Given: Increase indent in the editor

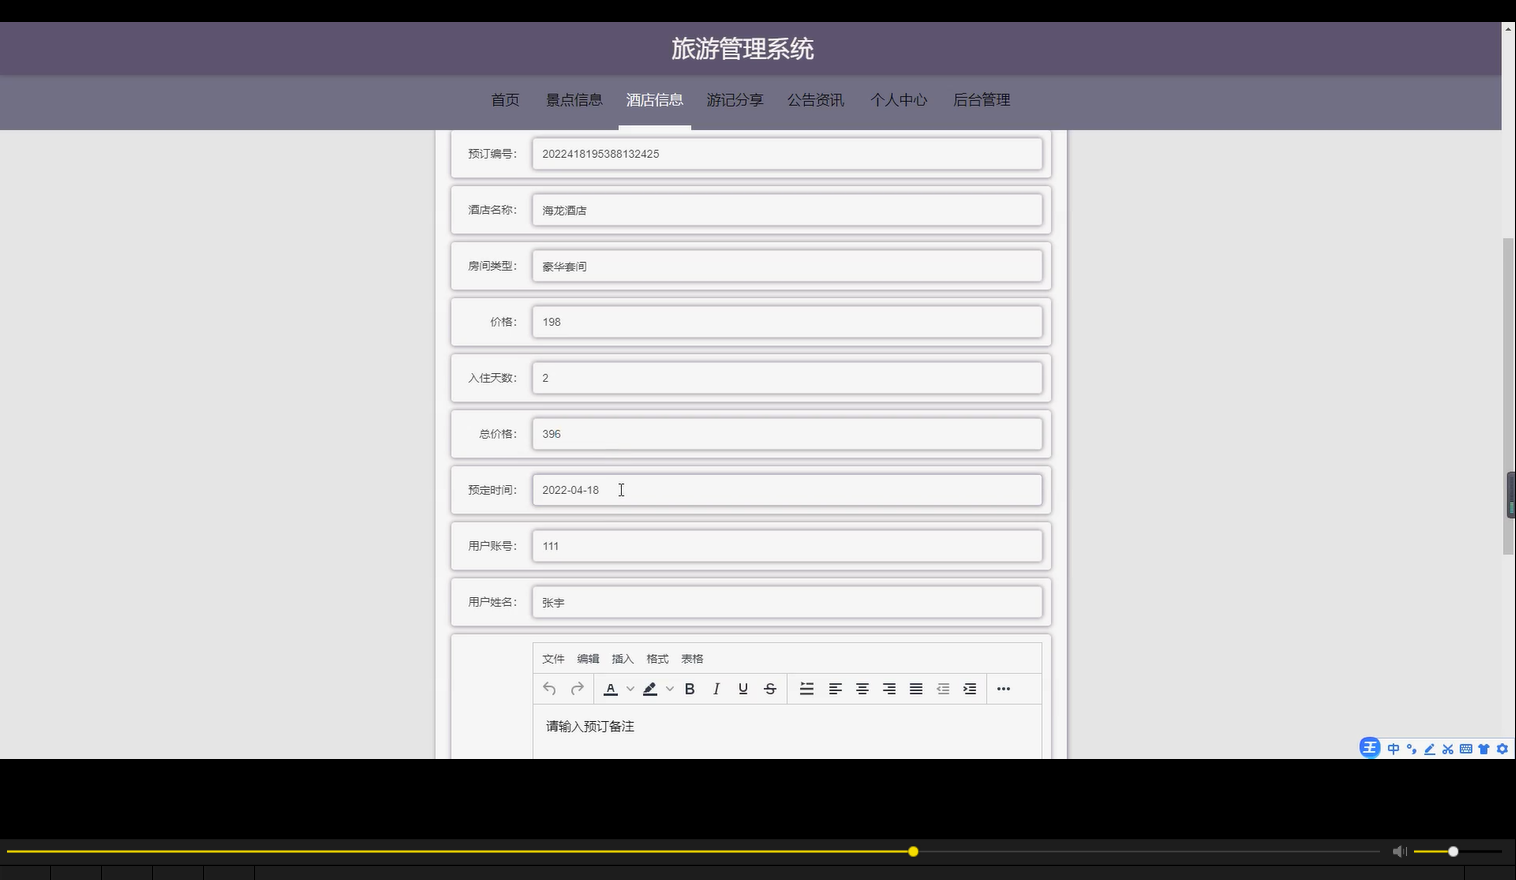Looking at the screenshot, I should click(x=969, y=689).
